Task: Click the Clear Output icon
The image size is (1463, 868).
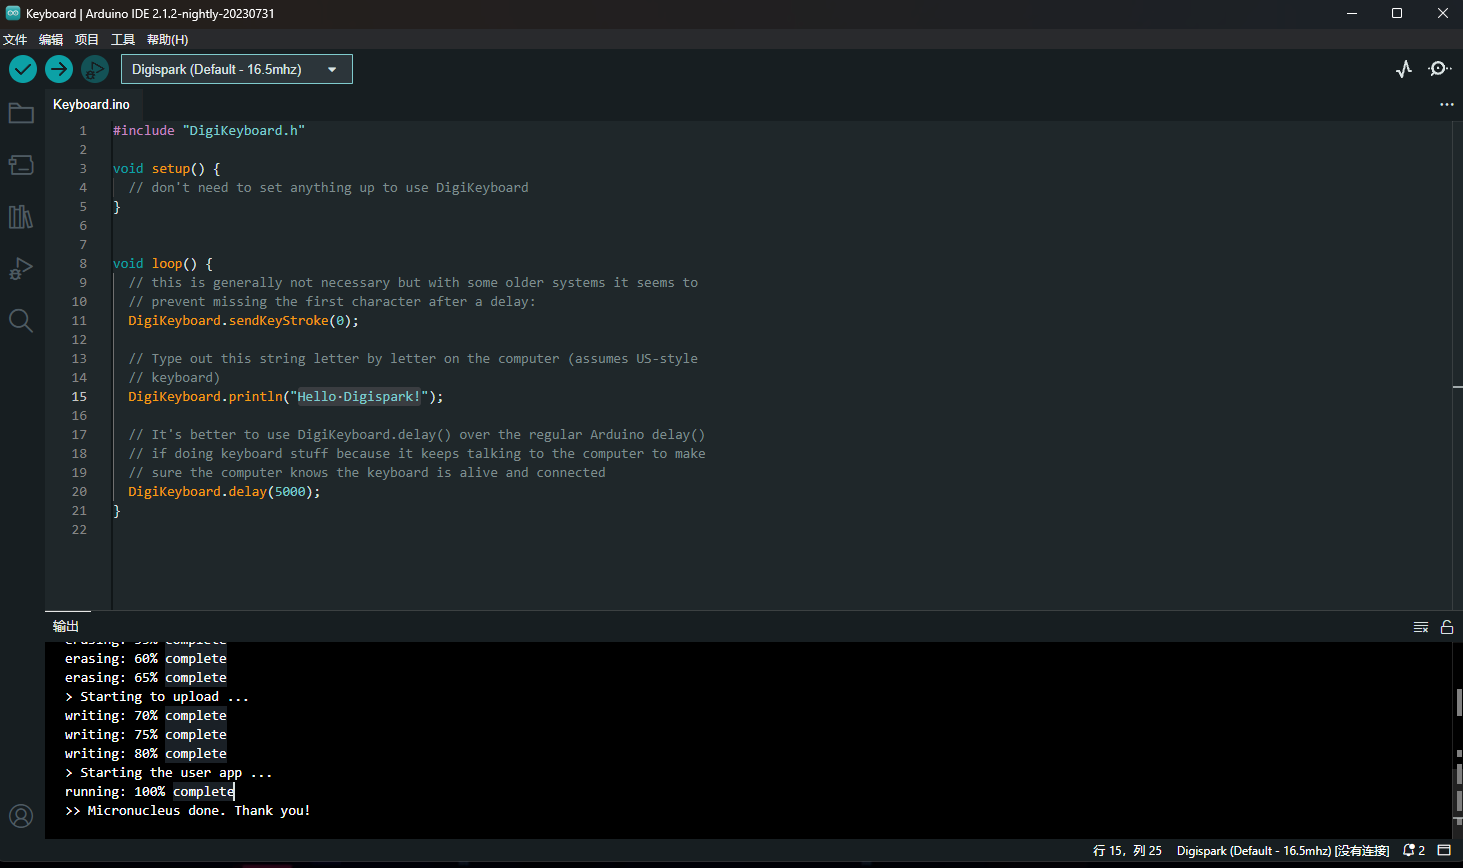Action: pos(1420,626)
